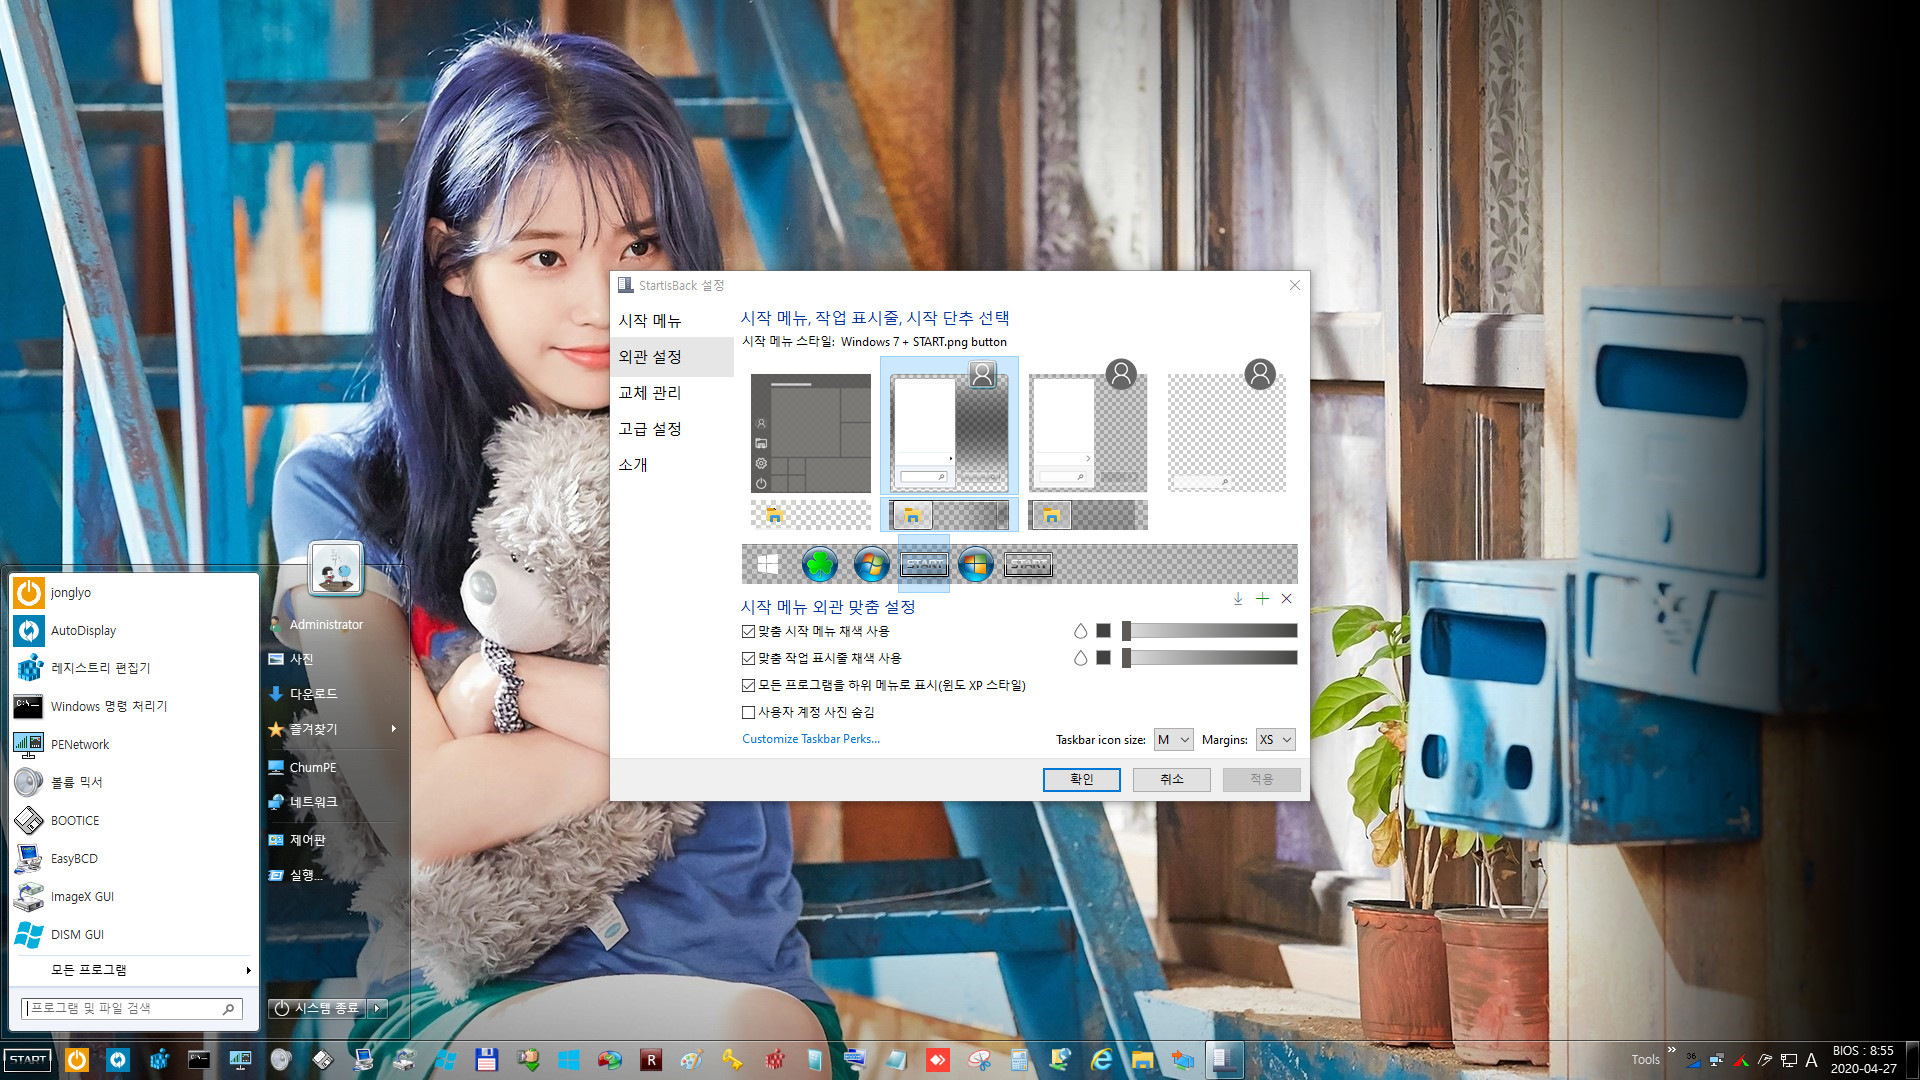This screenshot has height=1080, width=1920.
Task: Open the Taskbar icon size dropdown
Action: tap(1173, 740)
